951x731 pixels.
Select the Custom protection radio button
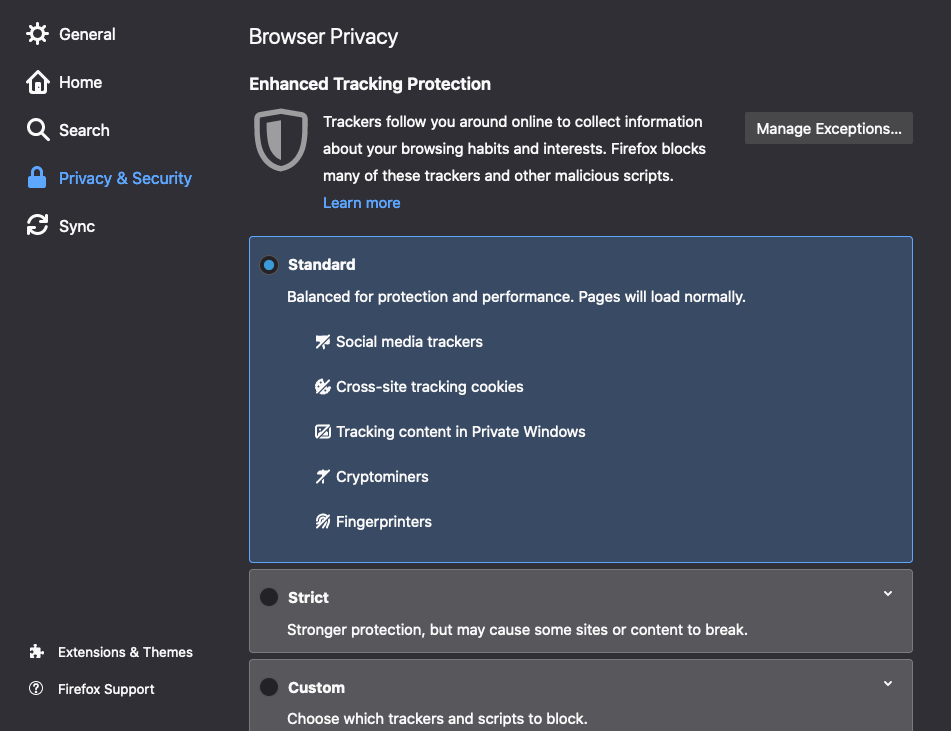click(269, 687)
